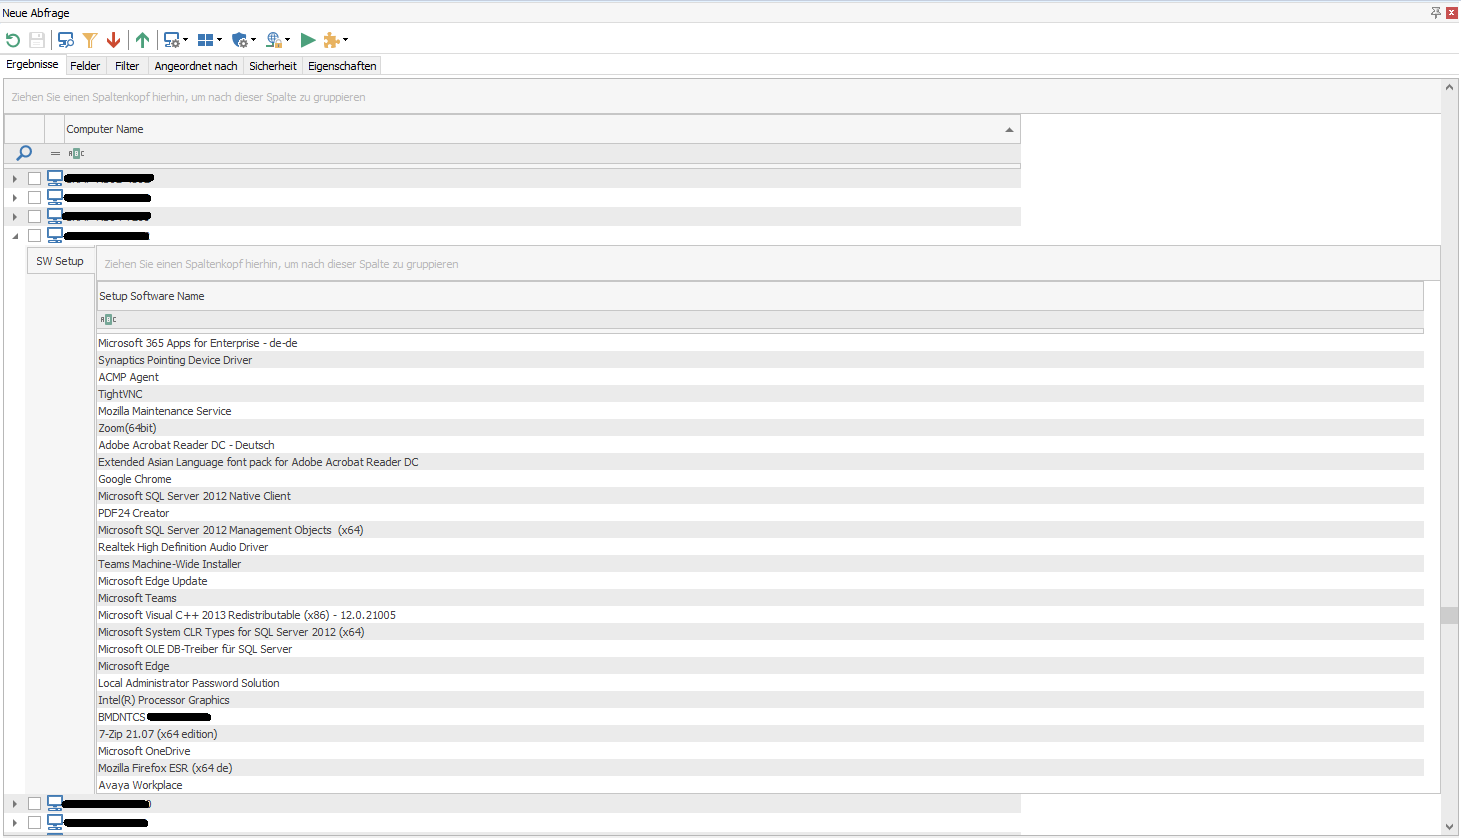The image size is (1461, 839).
Task: Click the scrollbar down arrow
Action: [x=1449, y=827]
